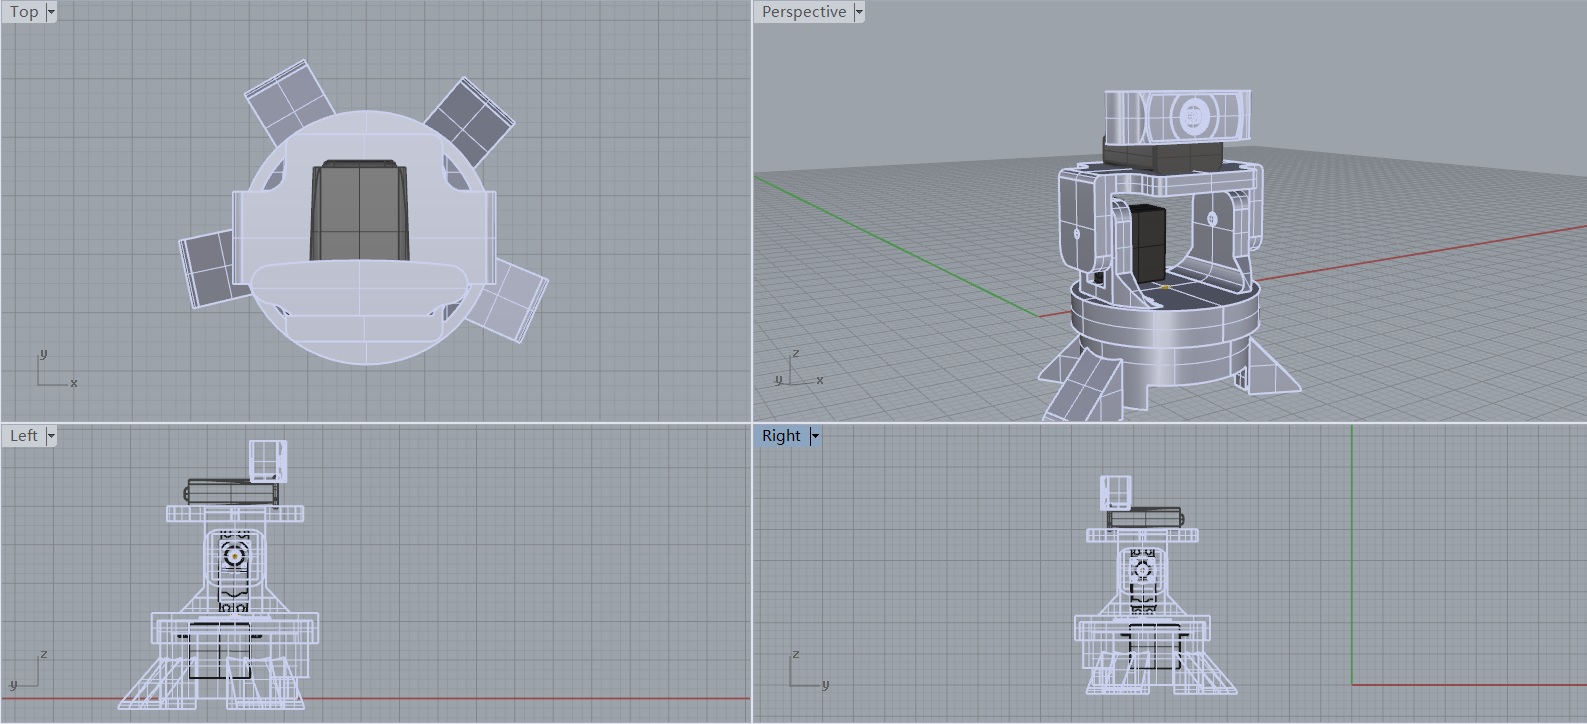The image size is (1587, 724).
Task: Click the Right viewport title label
Action: pyautogui.click(x=781, y=436)
